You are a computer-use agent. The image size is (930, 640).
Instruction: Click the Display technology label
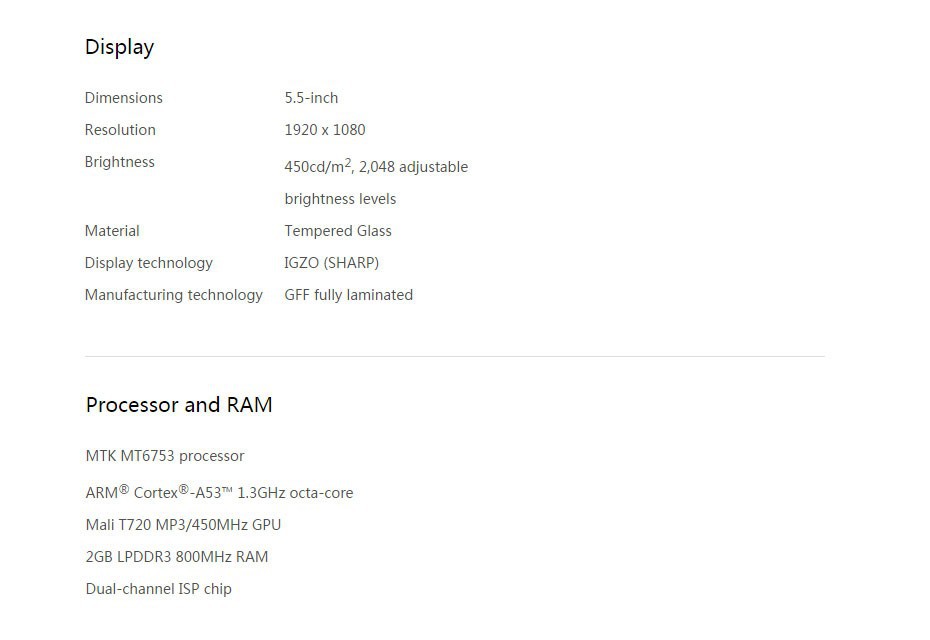click(x=148, y=263)
